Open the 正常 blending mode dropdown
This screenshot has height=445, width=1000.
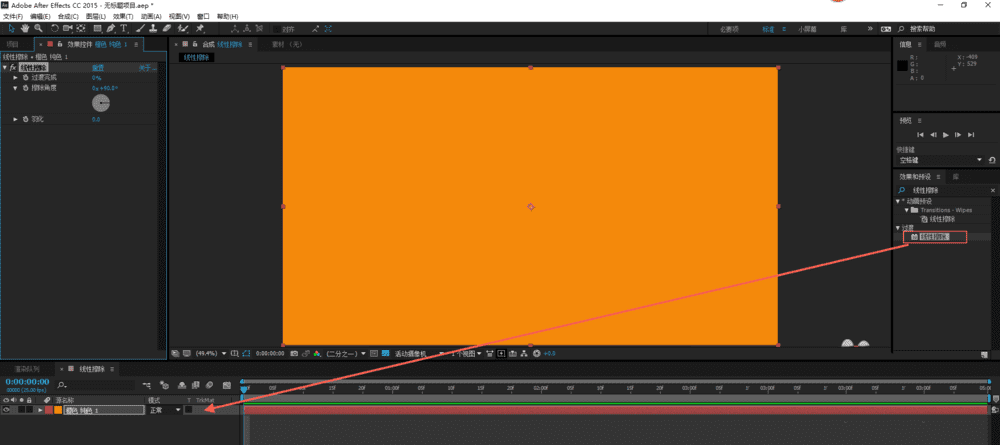click(165, 410)
